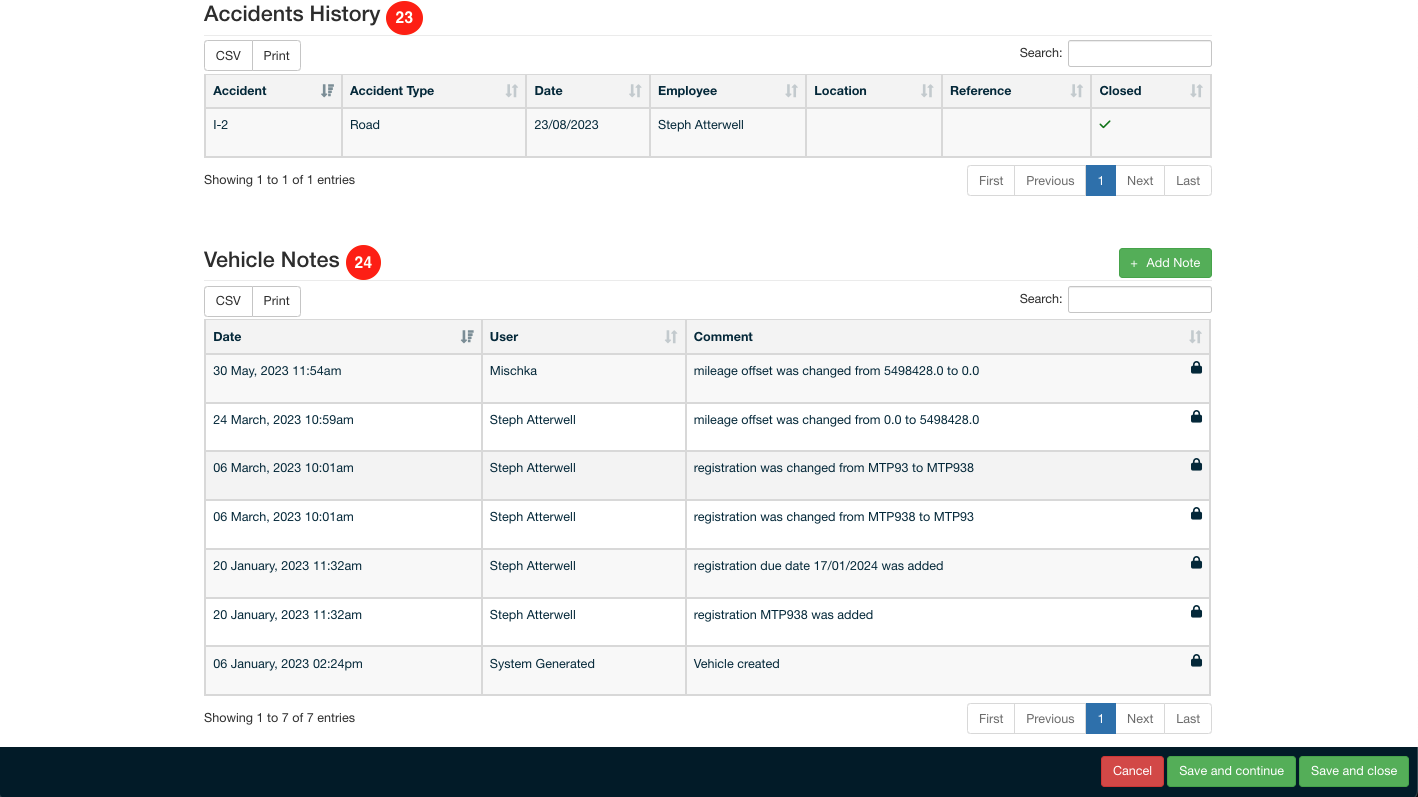The width and height of the screenshot is (1418, 797).
Task: Cancel the current changes
Action: pos(1131,771)
